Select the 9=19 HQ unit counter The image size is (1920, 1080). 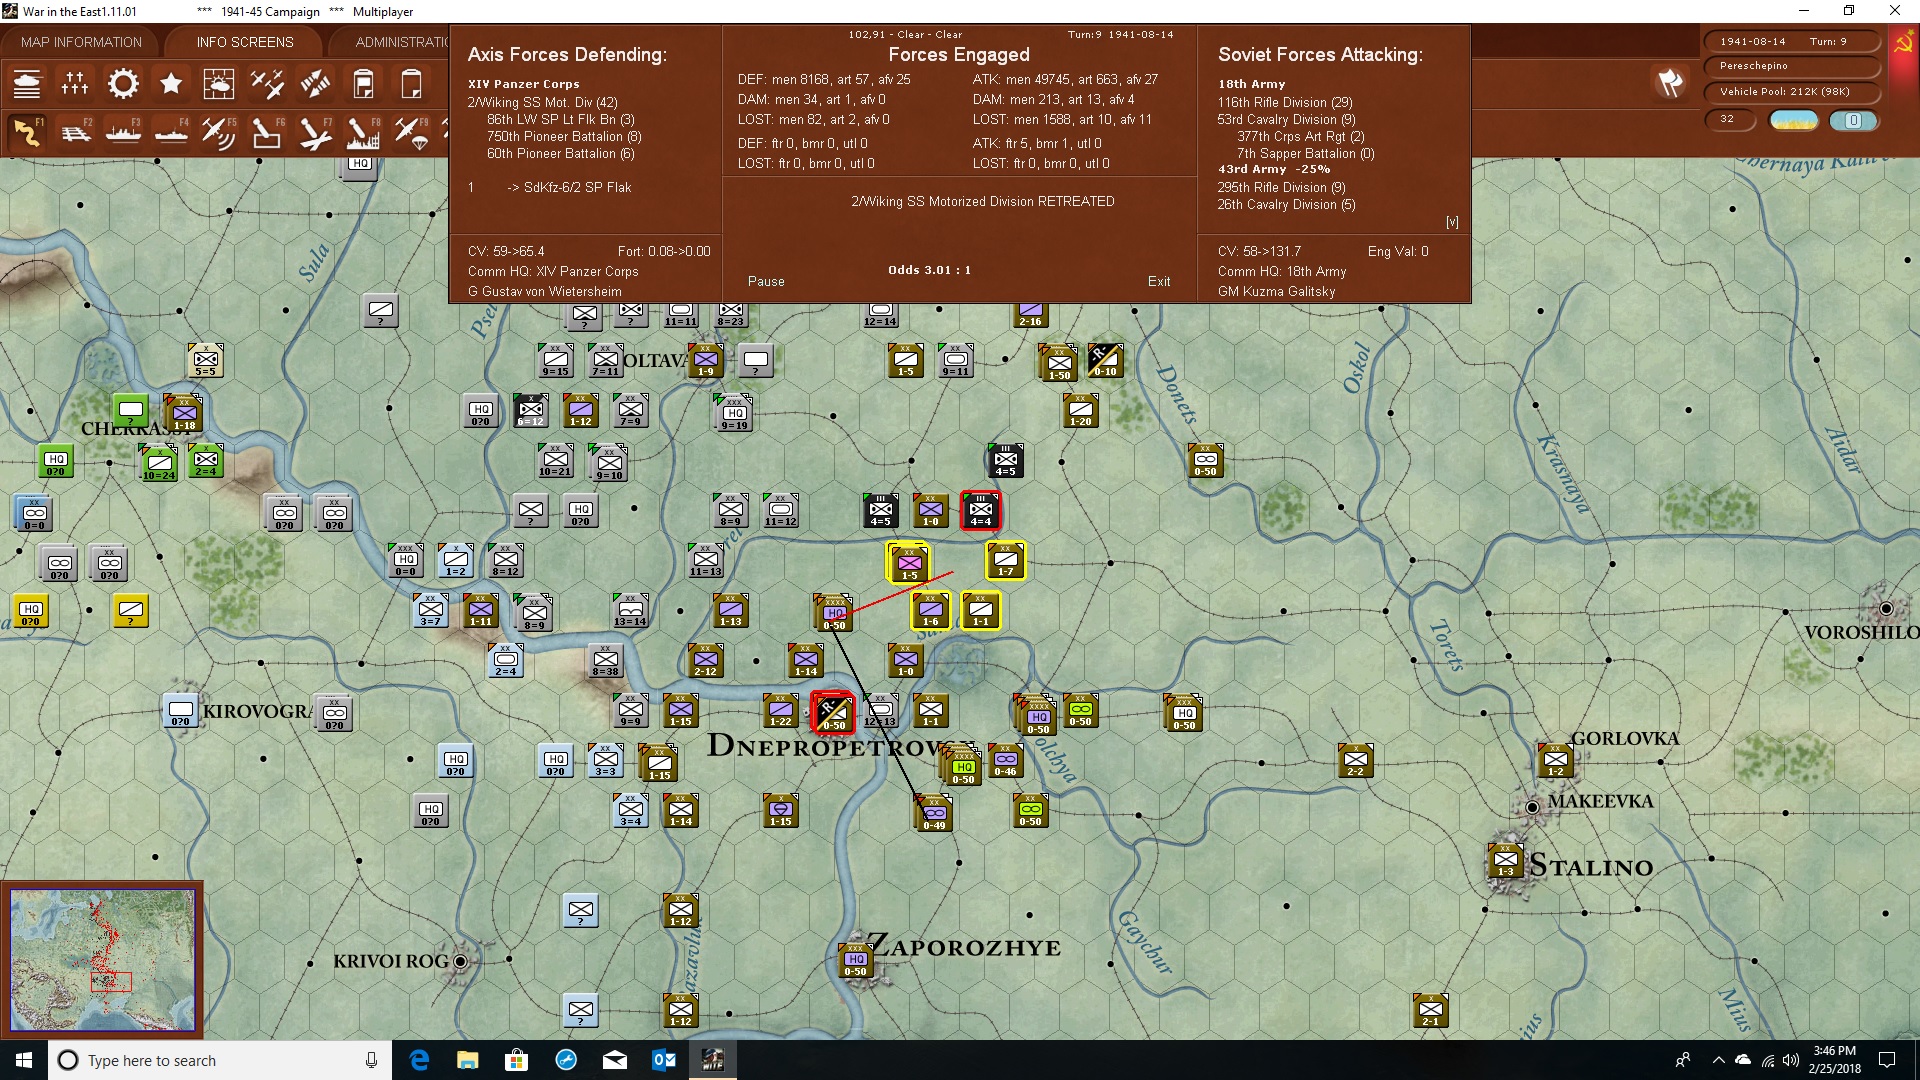[734, 413]
